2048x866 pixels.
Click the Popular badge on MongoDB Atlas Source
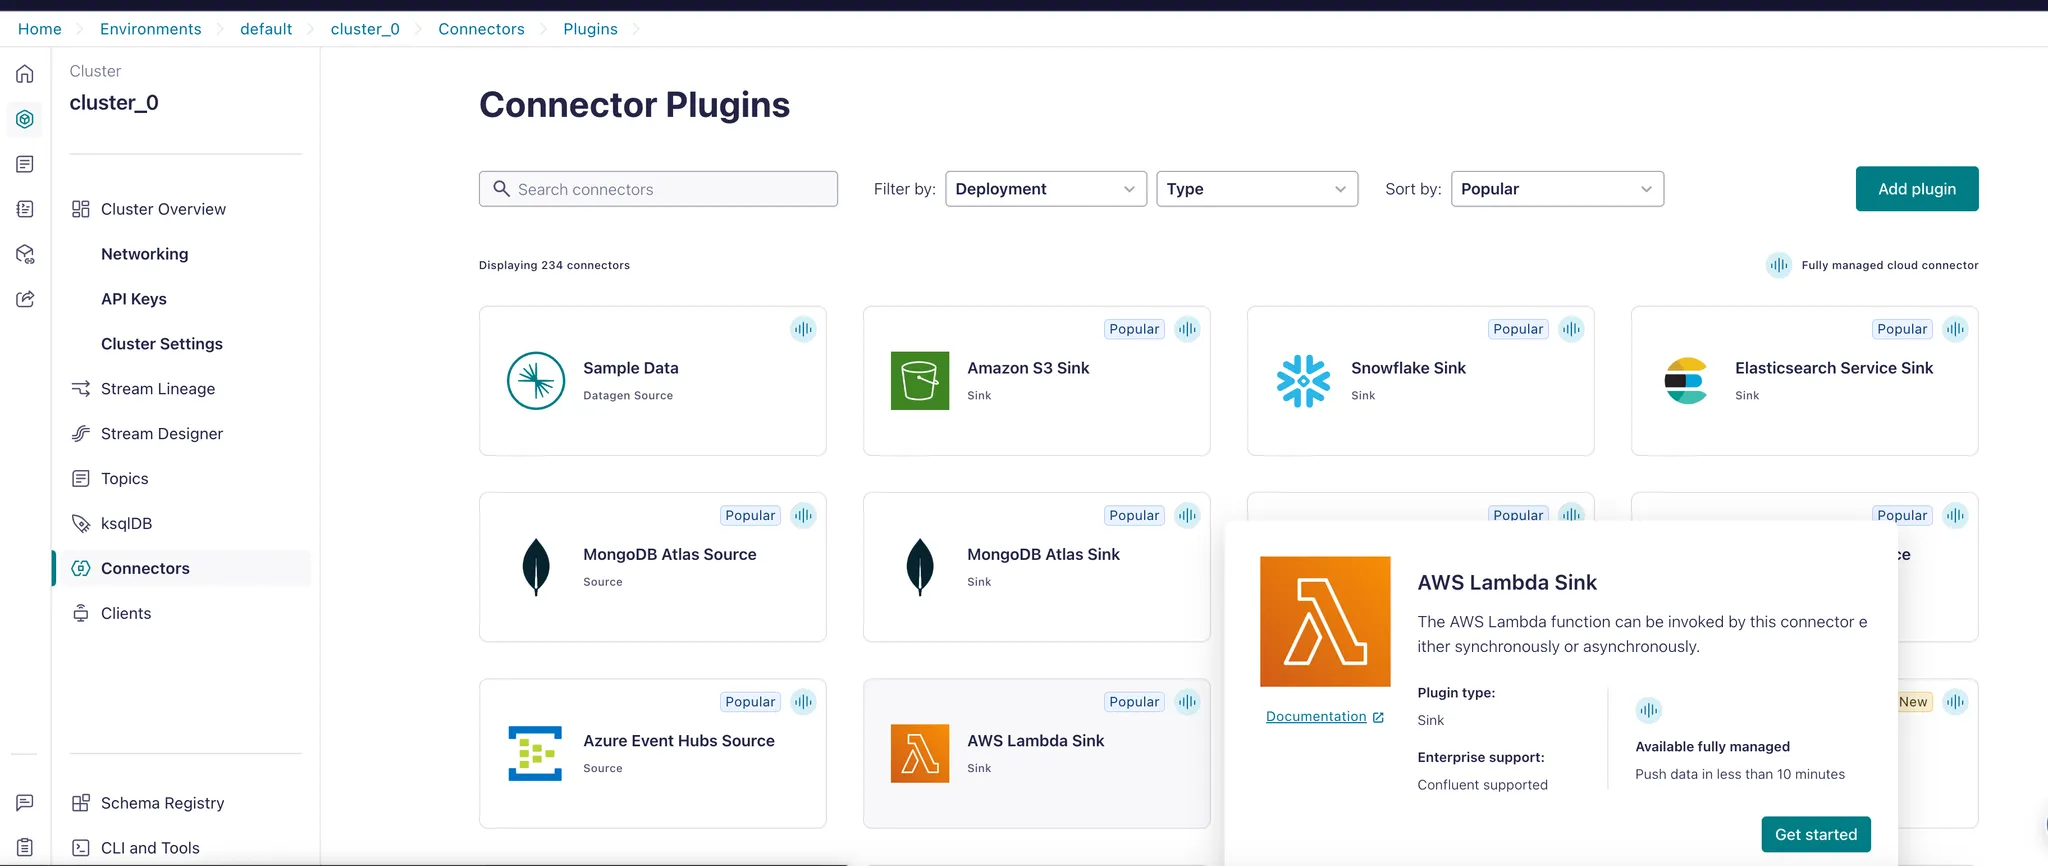click(750, 515)
